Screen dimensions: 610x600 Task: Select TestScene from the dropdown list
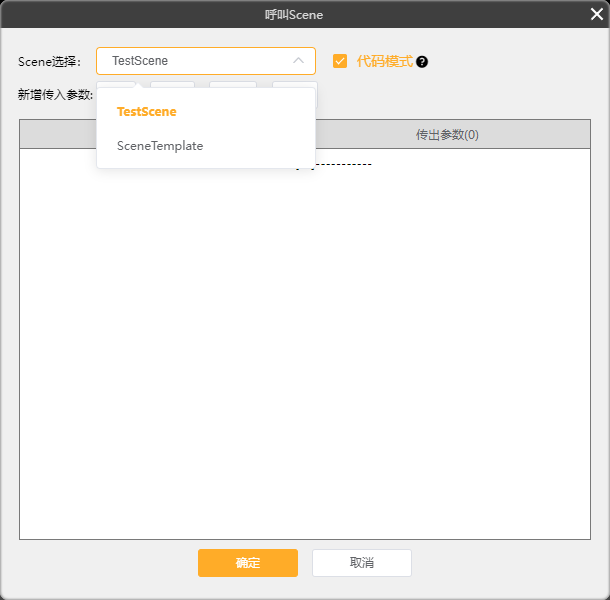146,112
